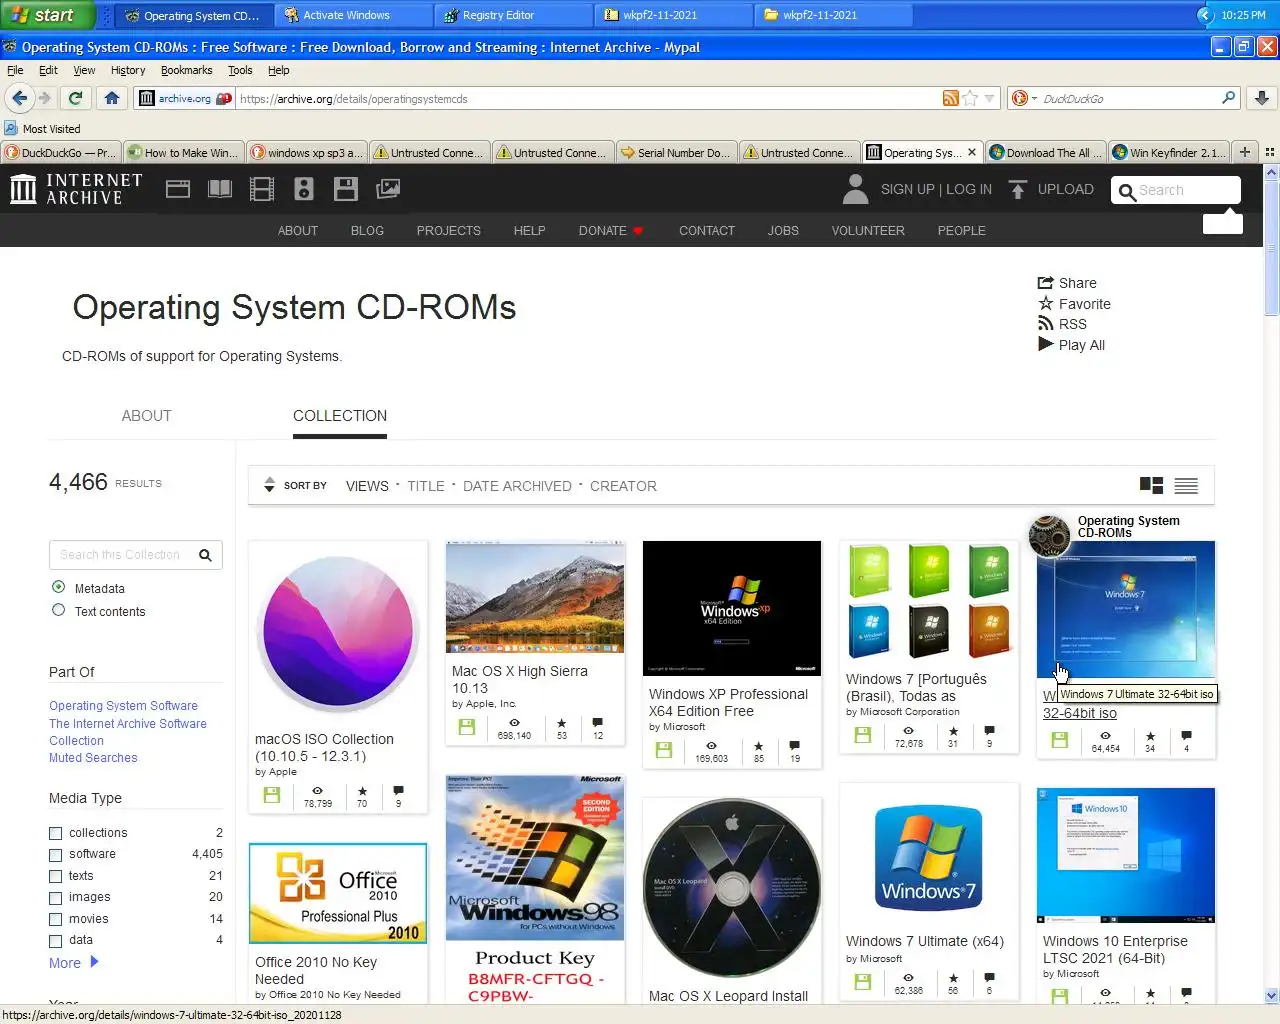Toggle sort direction arrows beside SORT BY
The height and width of the screenshot is (1024, 1280).
click(x=269, y=485)
